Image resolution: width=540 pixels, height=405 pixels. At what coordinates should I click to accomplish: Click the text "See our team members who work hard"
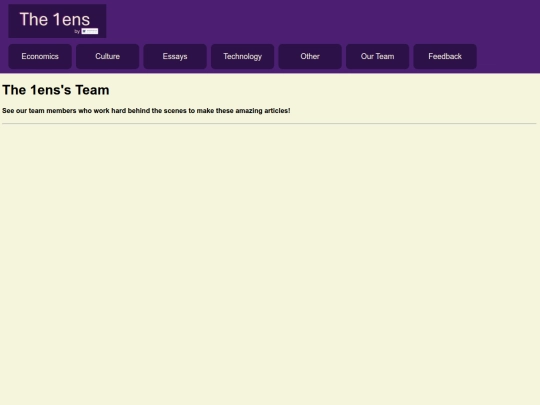(x=64, y=111)
